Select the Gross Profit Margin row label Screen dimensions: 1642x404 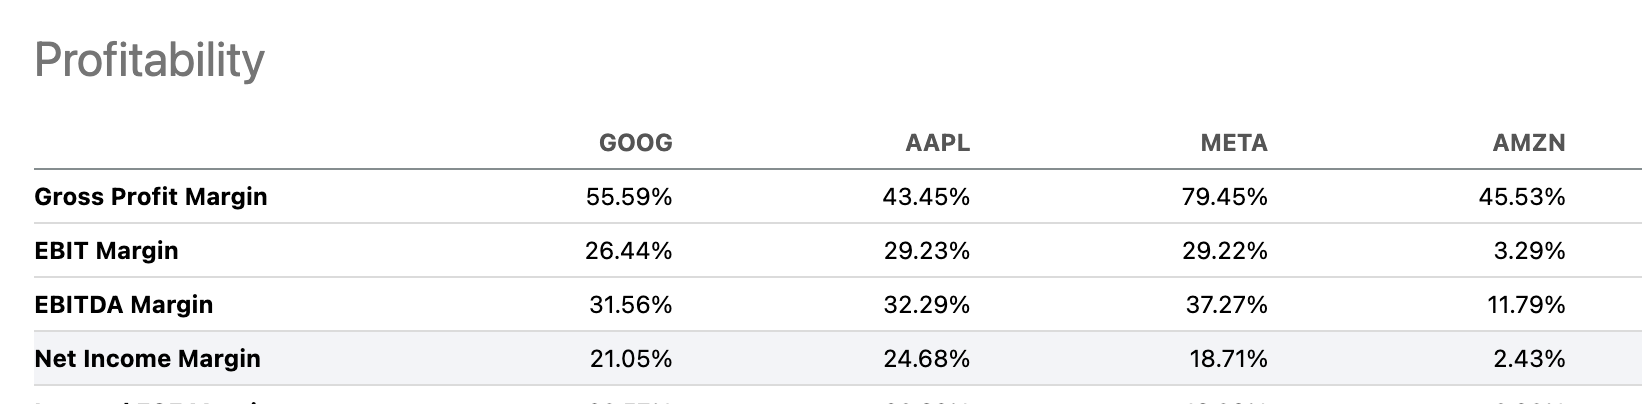click(151, 197)
